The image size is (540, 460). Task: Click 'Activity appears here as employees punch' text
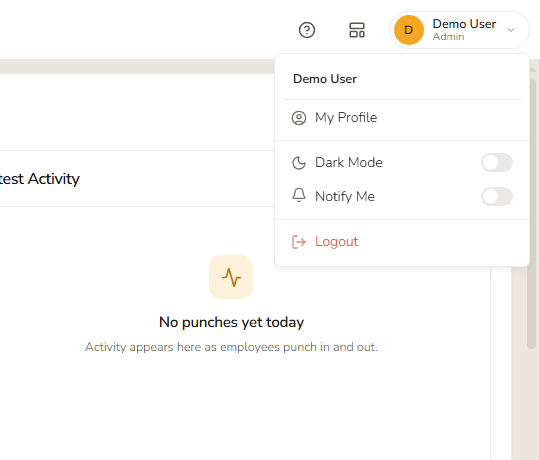pyautogui.click(x=231, y=347)
